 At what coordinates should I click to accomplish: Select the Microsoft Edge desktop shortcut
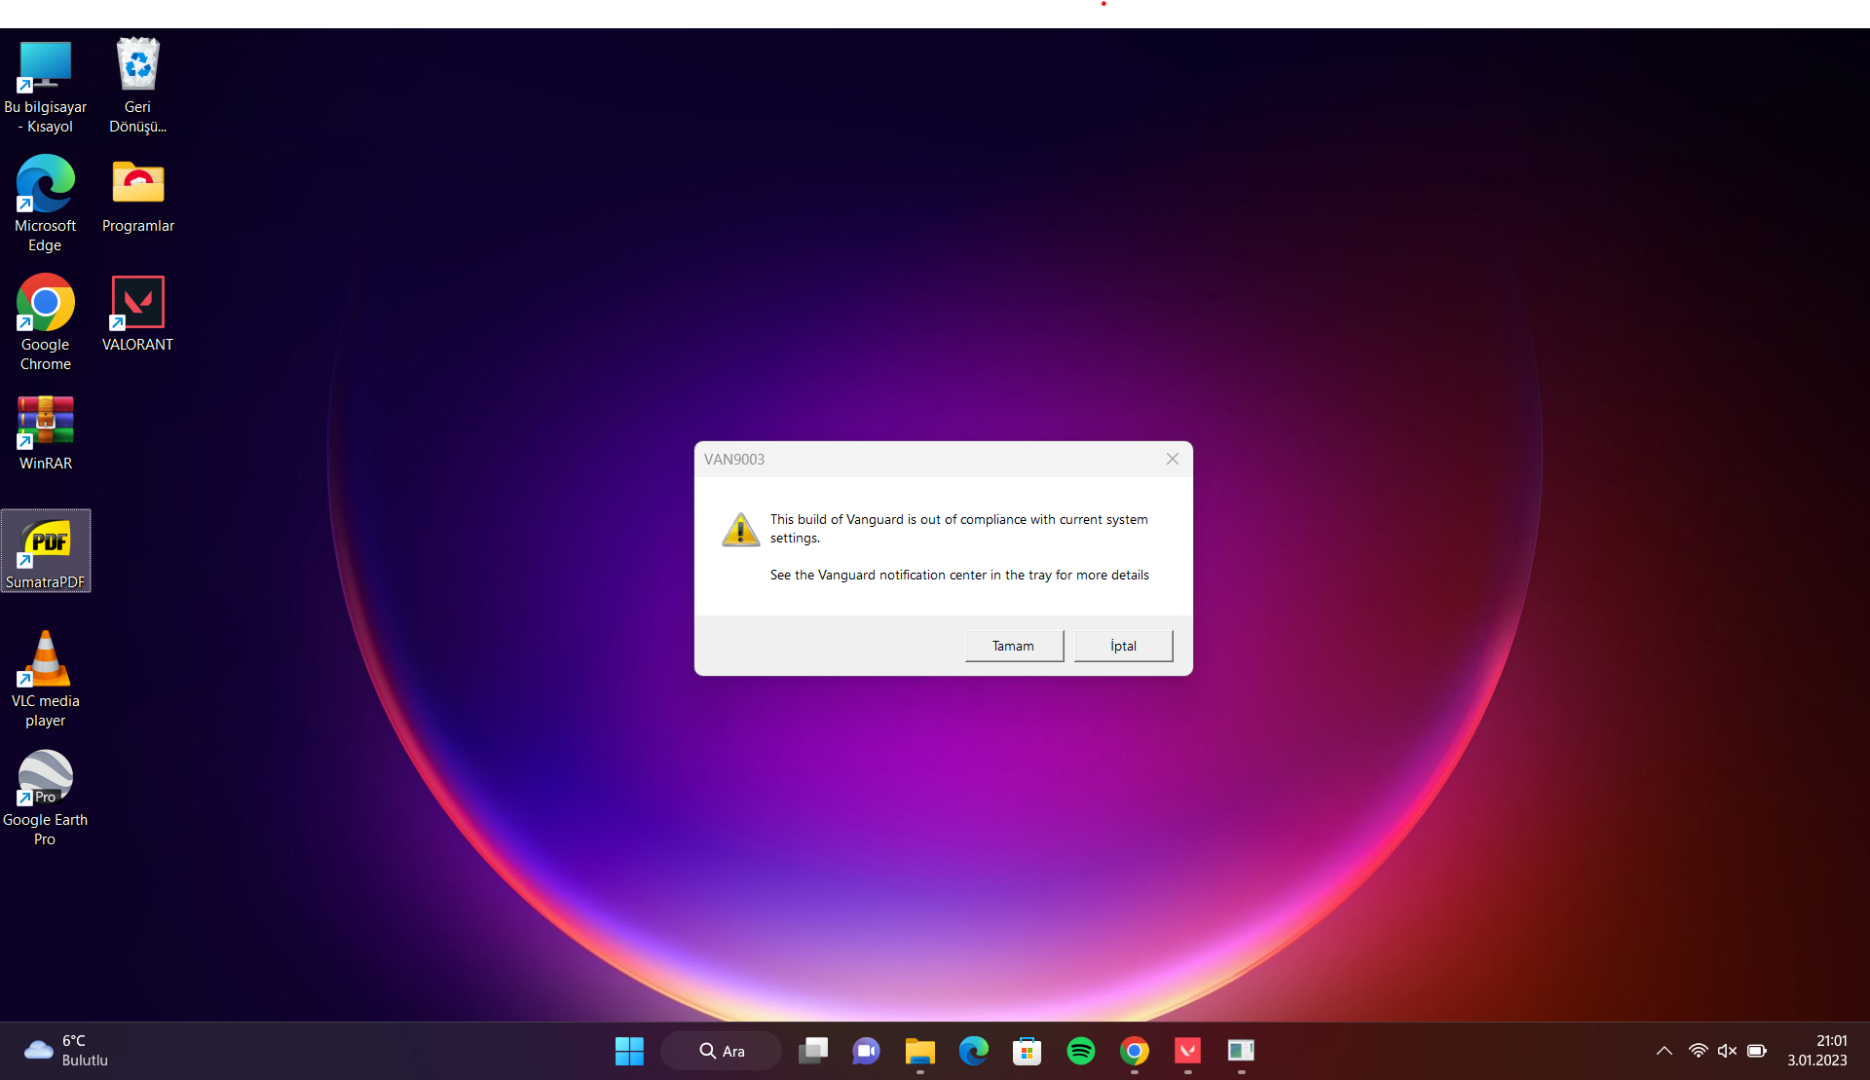[x=45, y=205]
